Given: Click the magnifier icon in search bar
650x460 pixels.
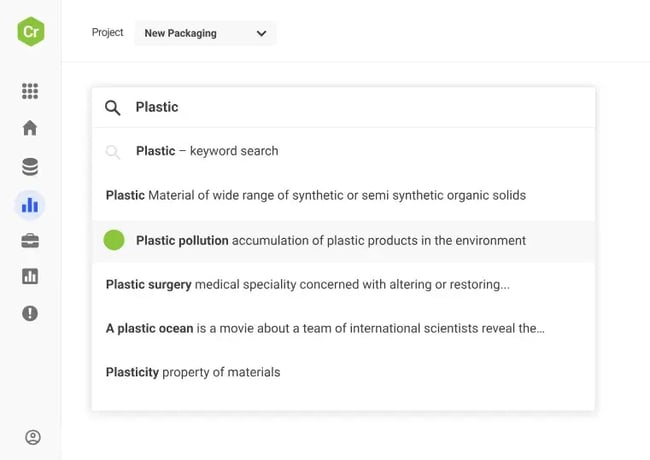Looking at the screenshot, I should (x=113, y=107).
